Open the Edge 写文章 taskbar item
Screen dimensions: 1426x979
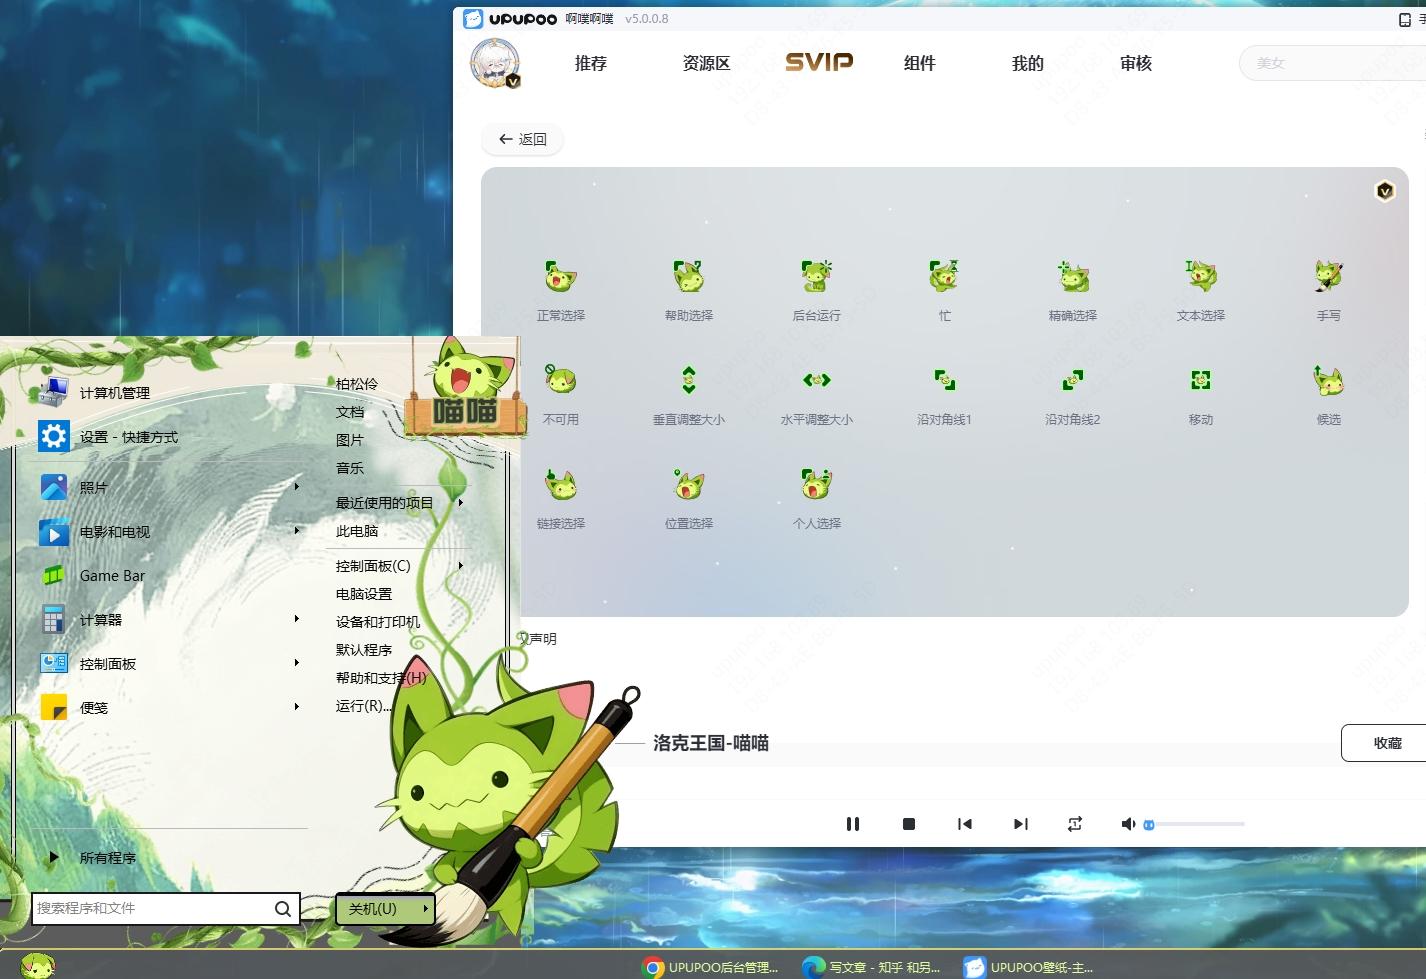(x=873, y=967)
